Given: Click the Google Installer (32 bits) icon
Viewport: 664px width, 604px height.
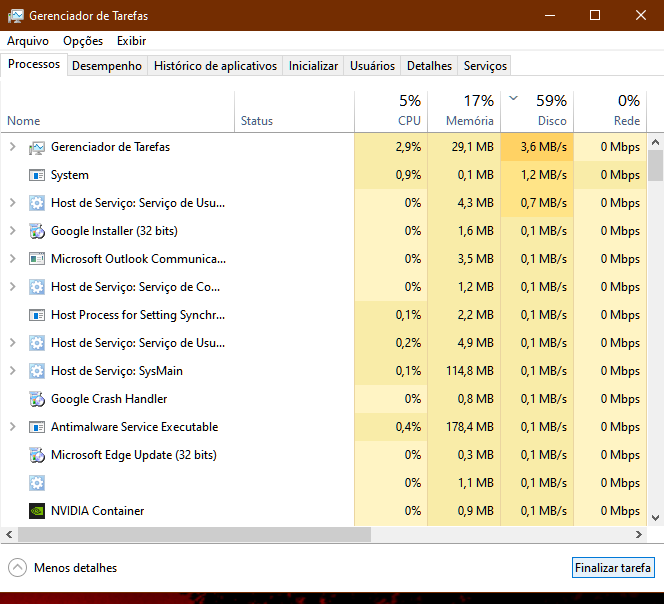Looking at the screenshot, I should pos(37,231).
